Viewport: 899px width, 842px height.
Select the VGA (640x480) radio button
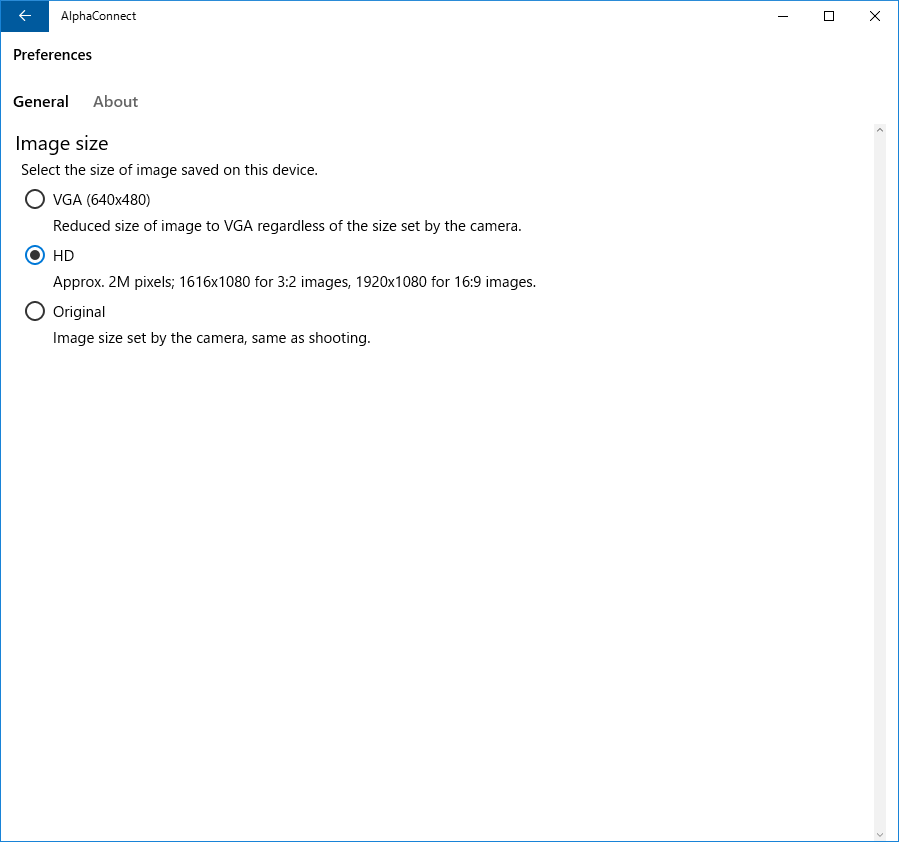pyautogui.click(x=35, y=199)
